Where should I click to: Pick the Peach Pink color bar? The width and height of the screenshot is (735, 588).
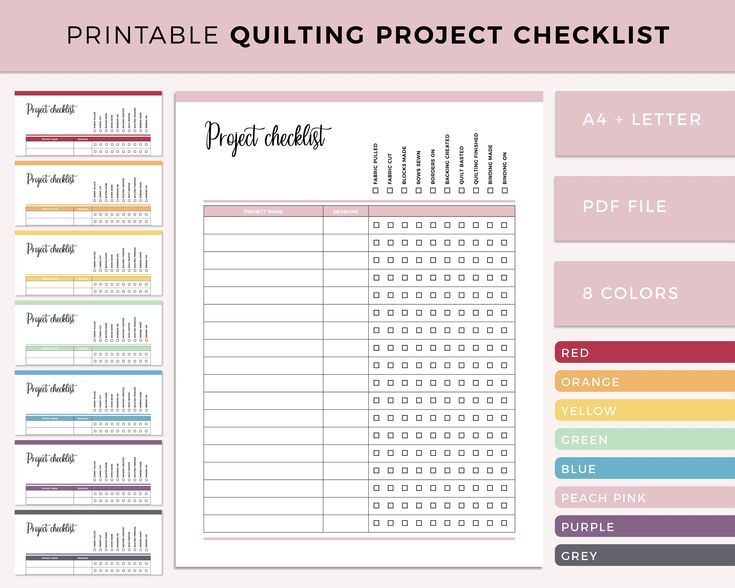tap(644, 498)
